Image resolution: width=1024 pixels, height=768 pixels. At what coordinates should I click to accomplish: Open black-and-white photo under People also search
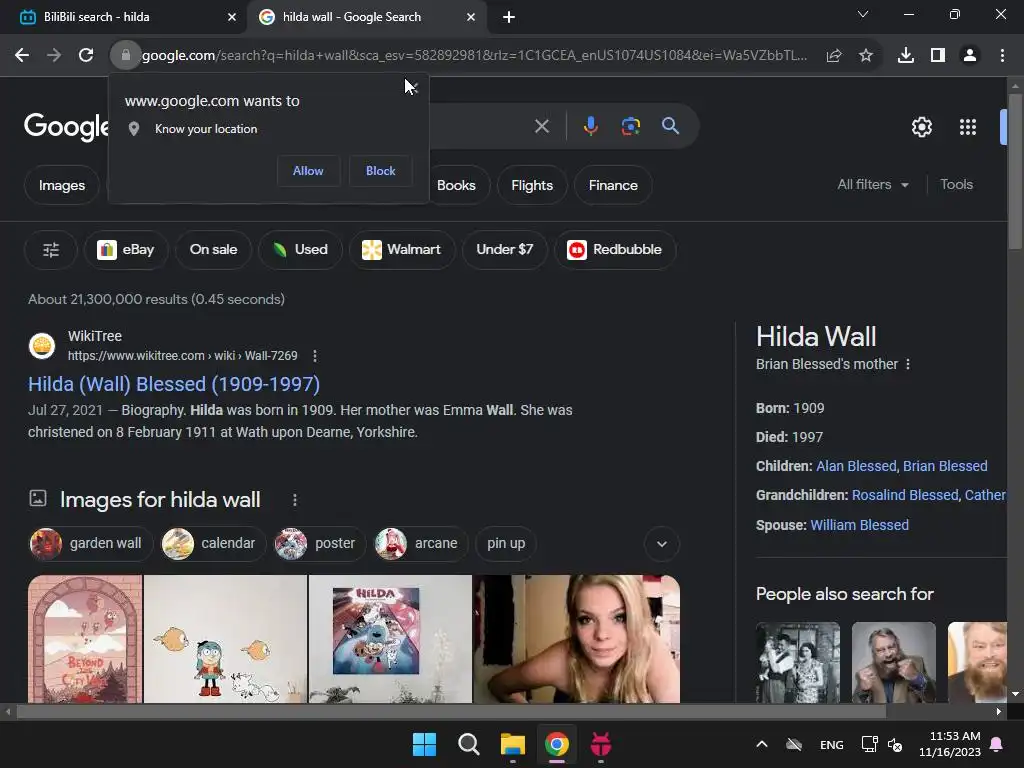[x=797, y=662]
